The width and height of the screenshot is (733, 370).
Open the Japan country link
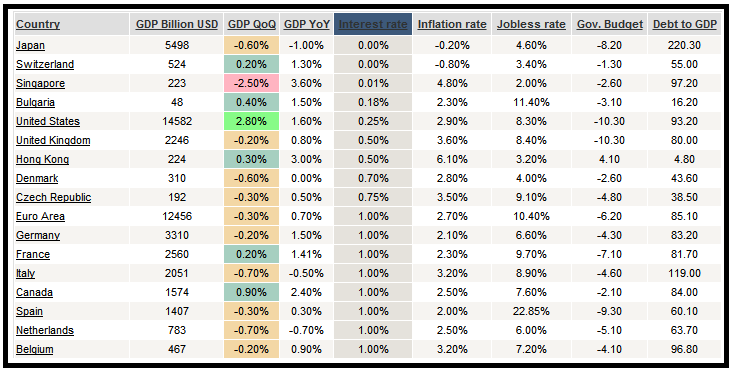pos(30,45)
